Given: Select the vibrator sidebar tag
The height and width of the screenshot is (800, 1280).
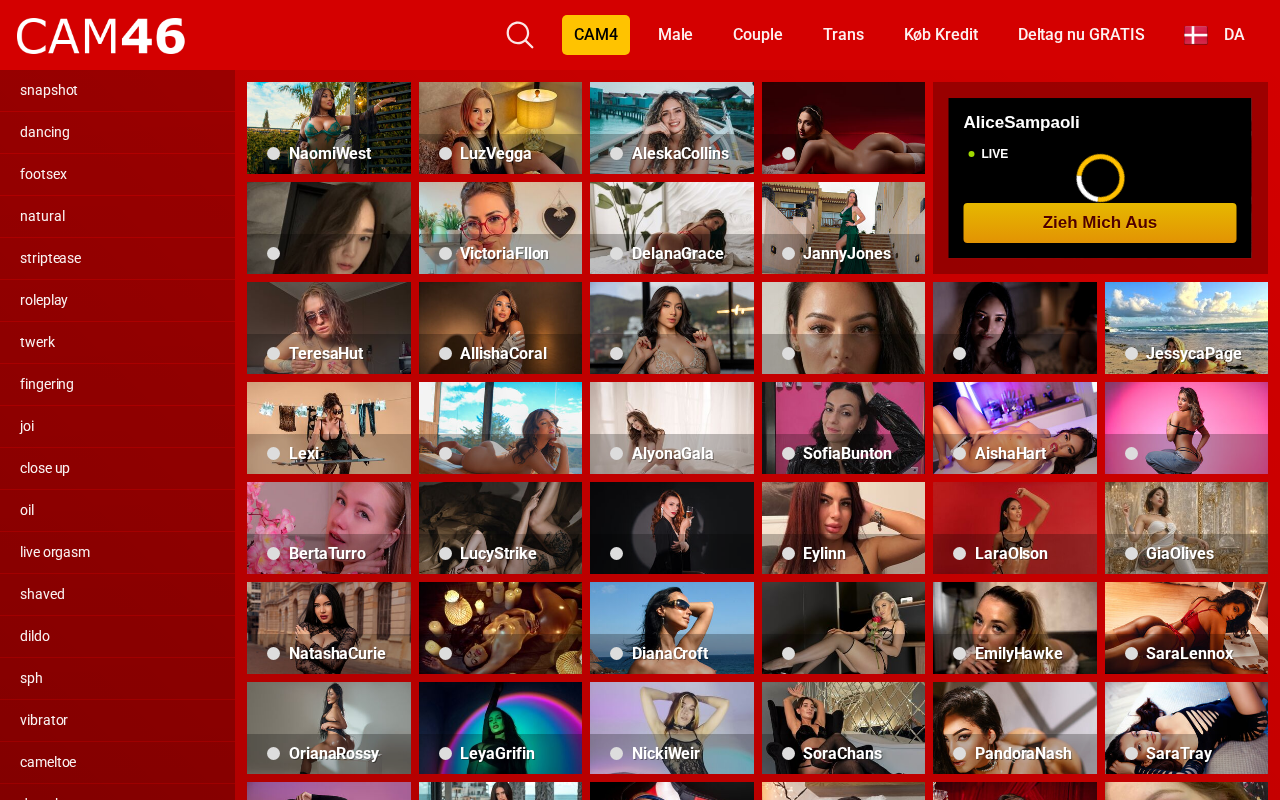Looking at the screenshot, I should [117, 720].
